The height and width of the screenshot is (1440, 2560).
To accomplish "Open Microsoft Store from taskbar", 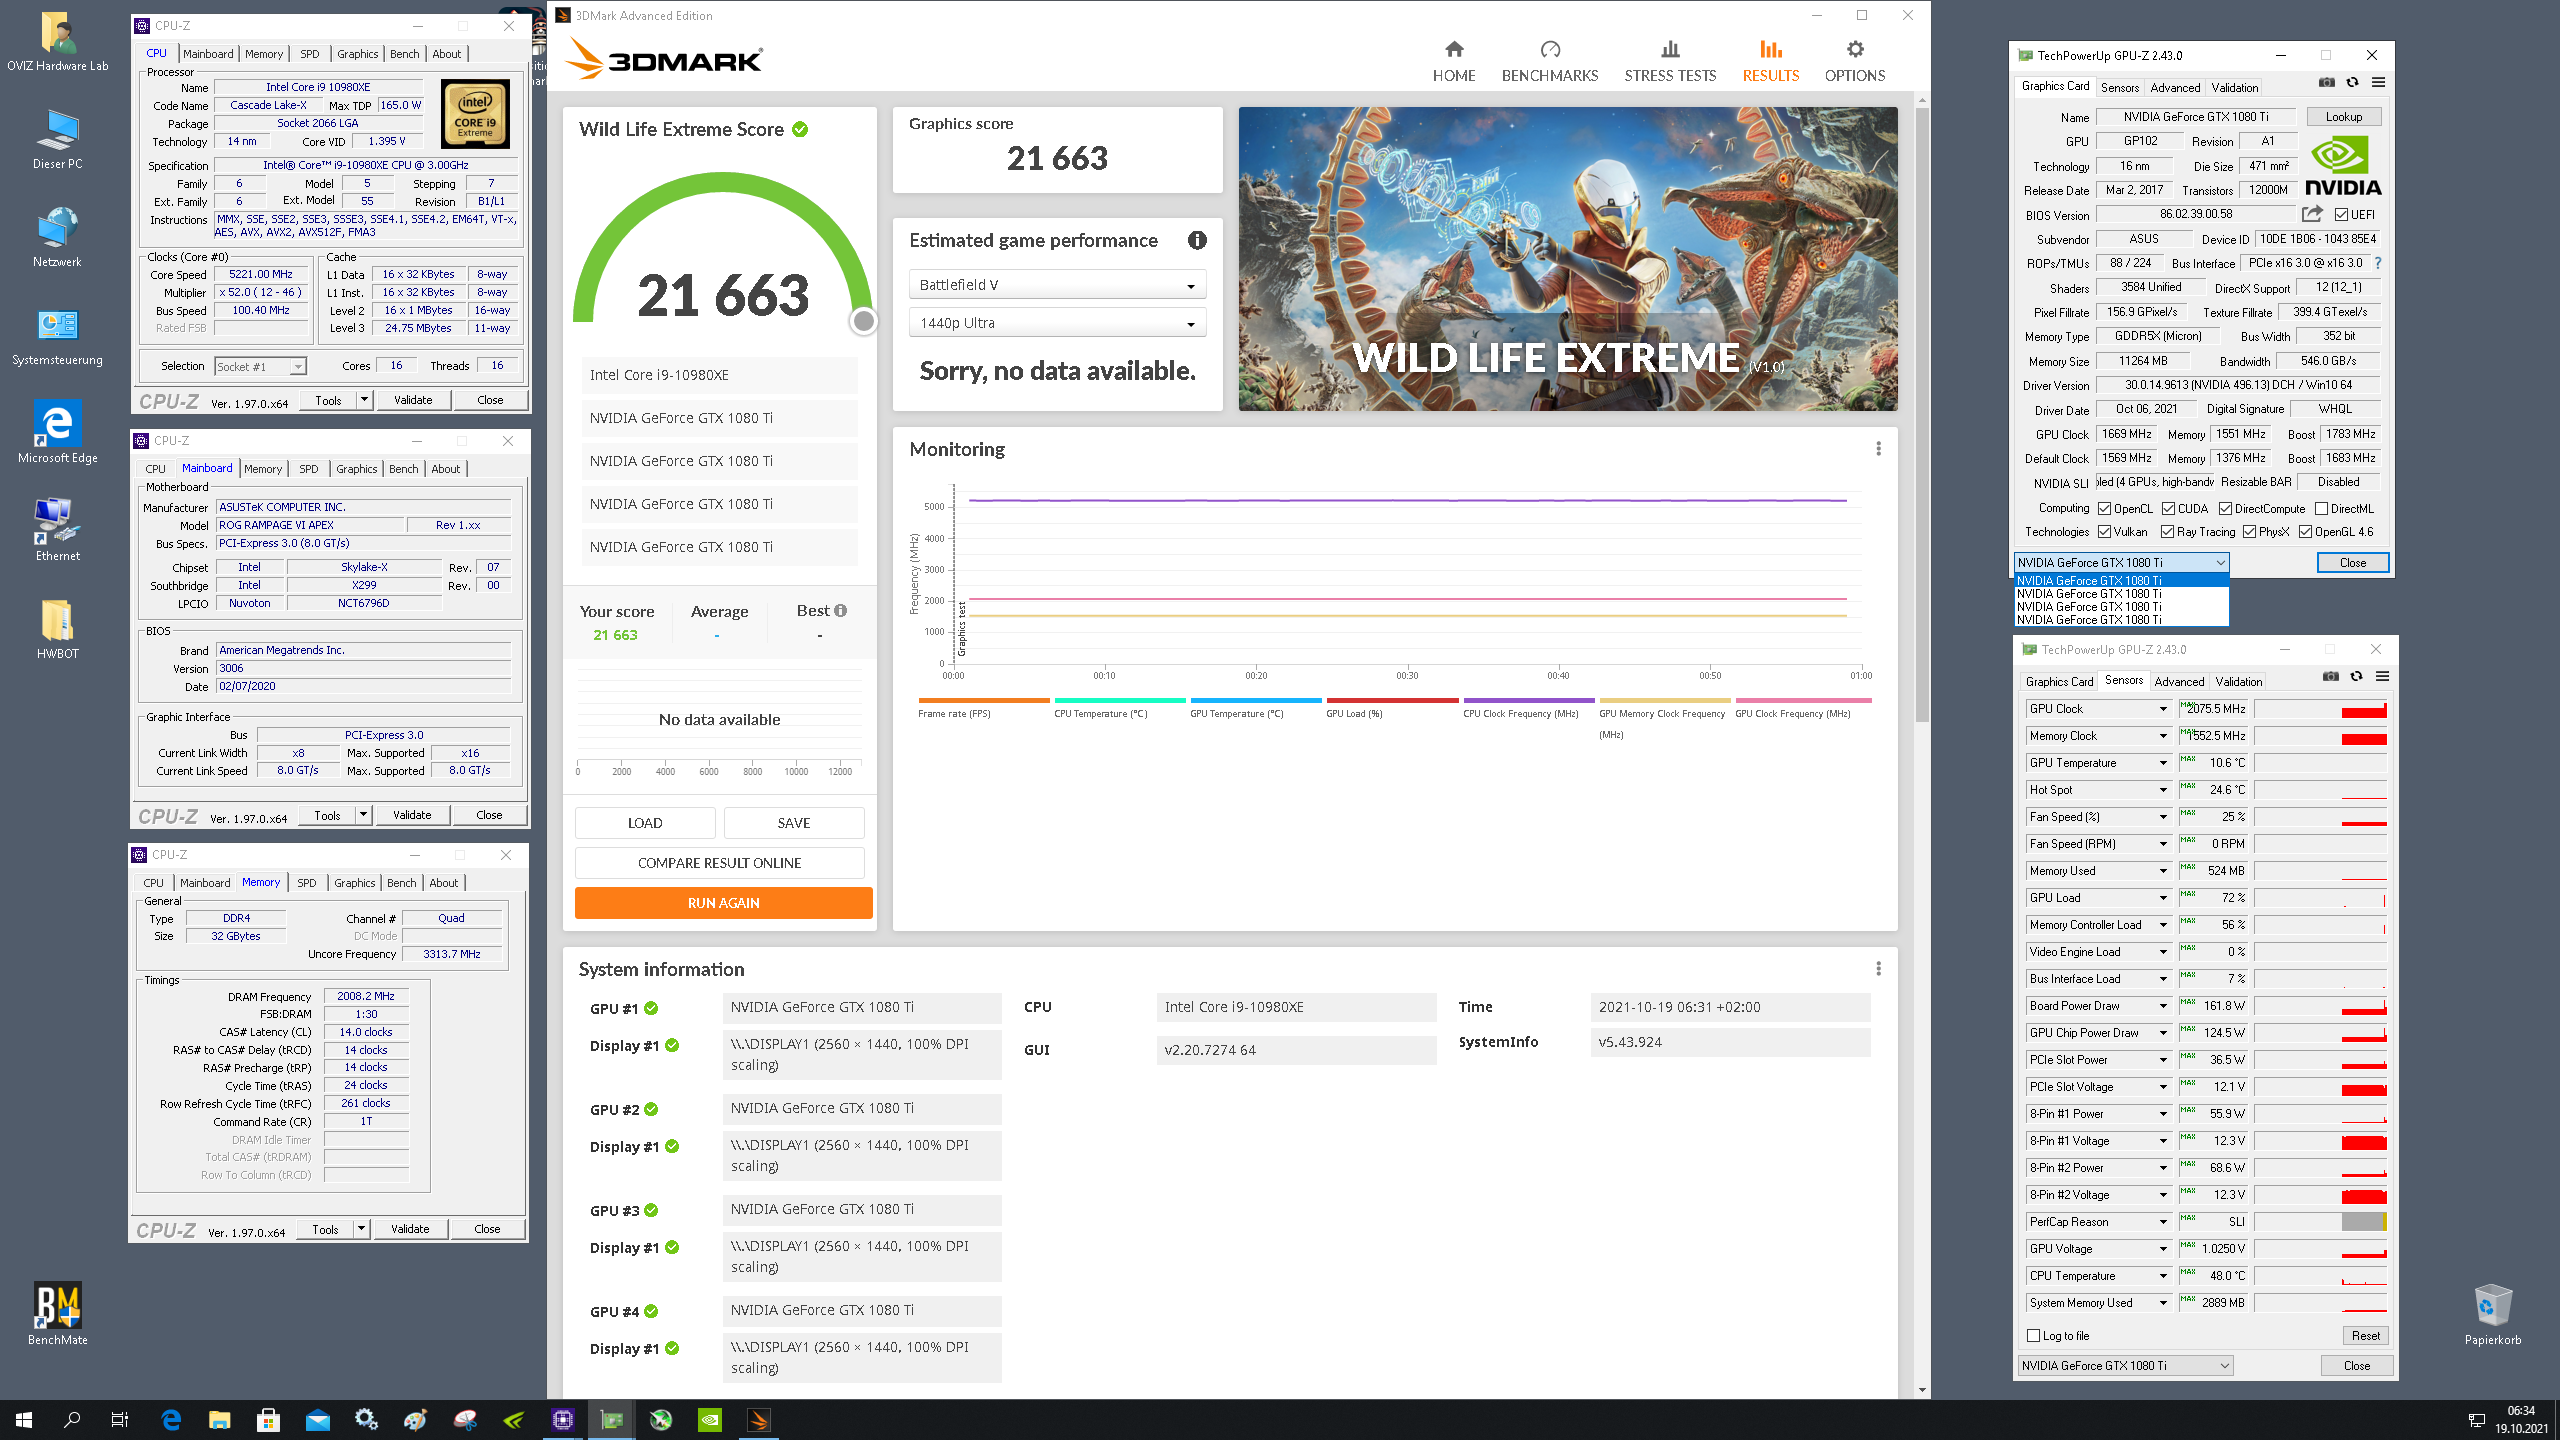I will click(268, 1419).
